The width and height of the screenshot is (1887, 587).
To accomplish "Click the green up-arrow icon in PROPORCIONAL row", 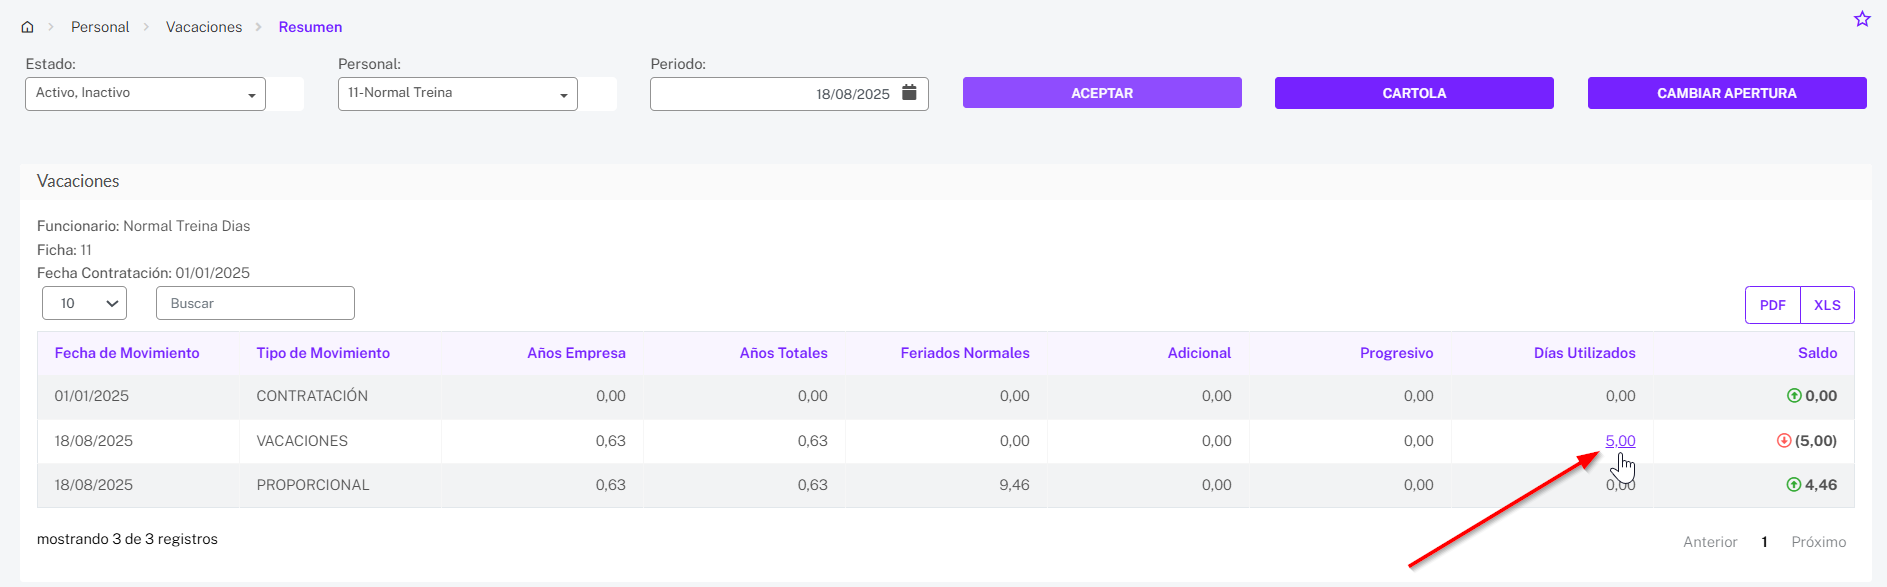I will click(1794, 485).
